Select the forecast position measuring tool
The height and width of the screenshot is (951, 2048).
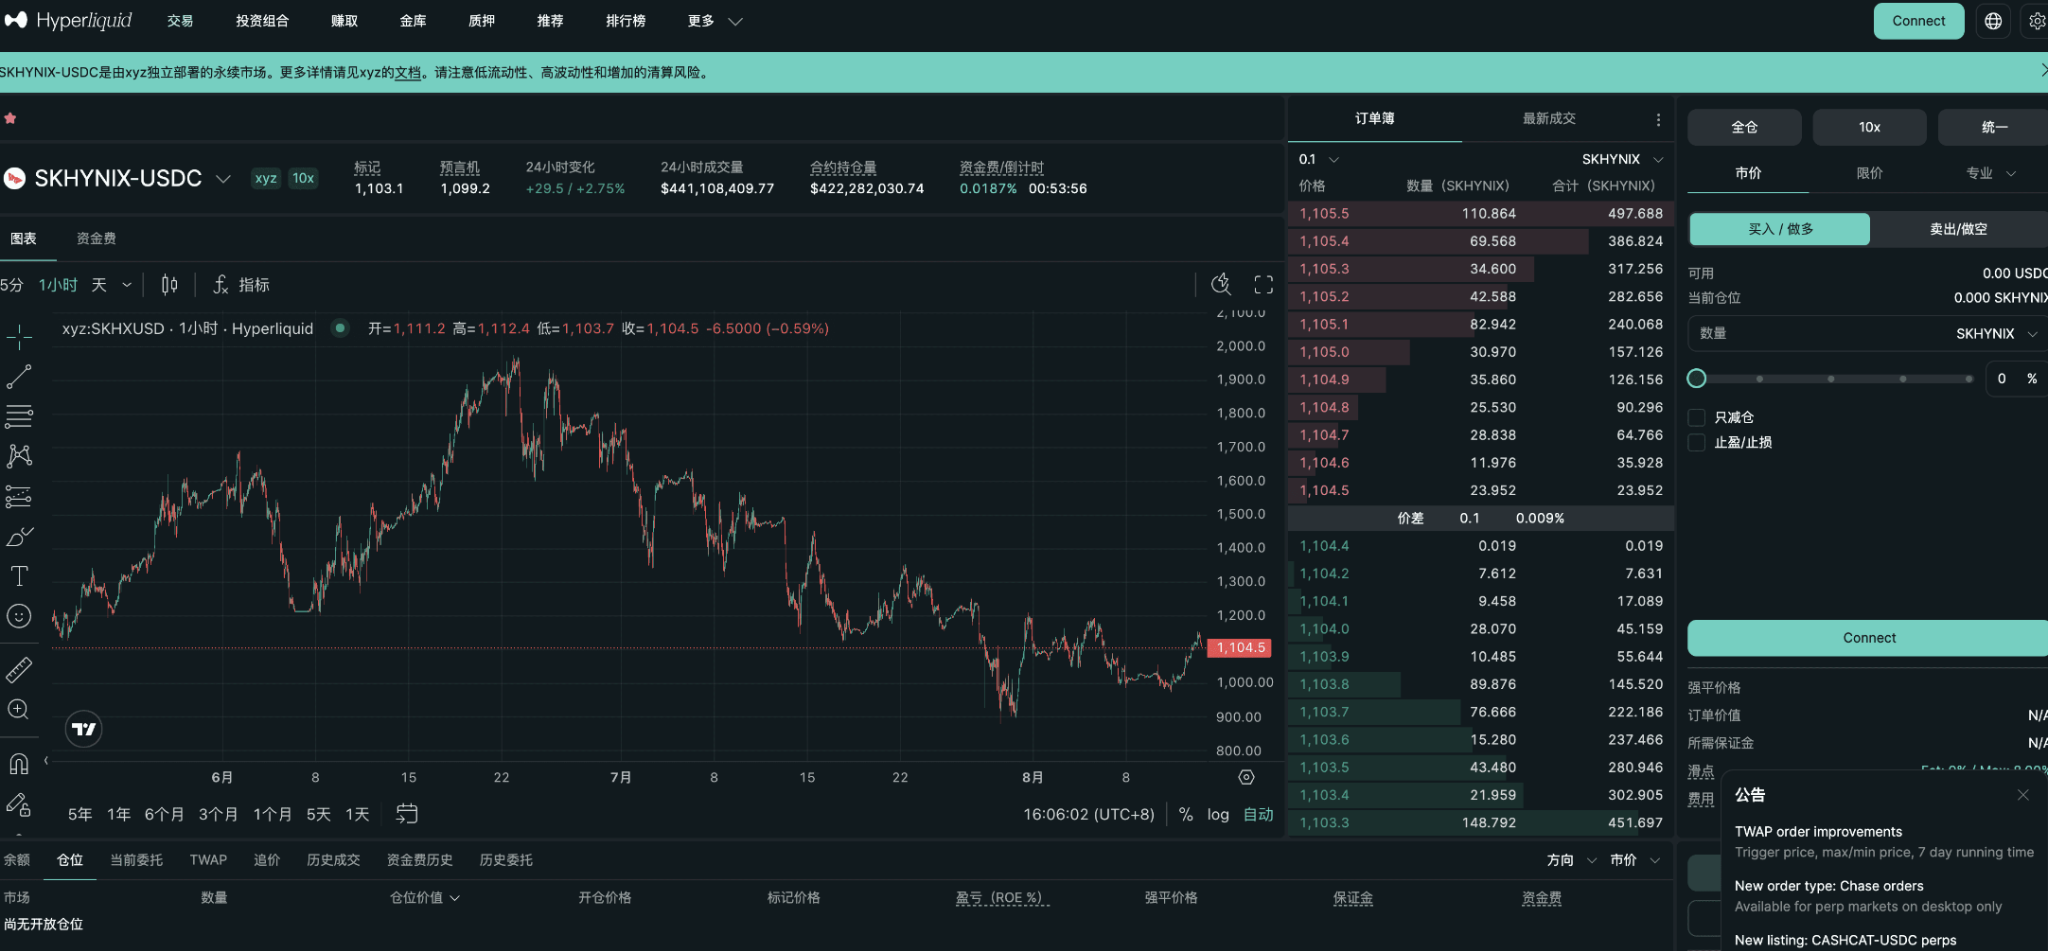point(19,496)
